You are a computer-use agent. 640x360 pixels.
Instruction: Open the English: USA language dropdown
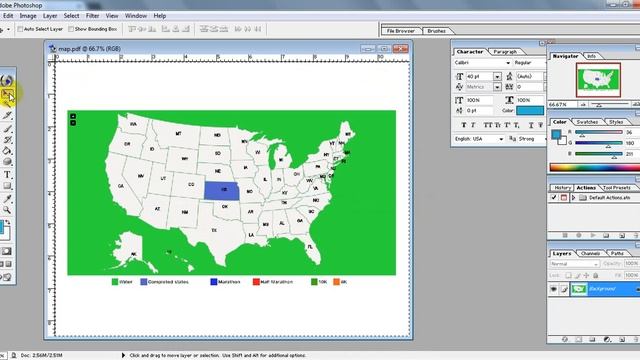(x=501, y=139)
